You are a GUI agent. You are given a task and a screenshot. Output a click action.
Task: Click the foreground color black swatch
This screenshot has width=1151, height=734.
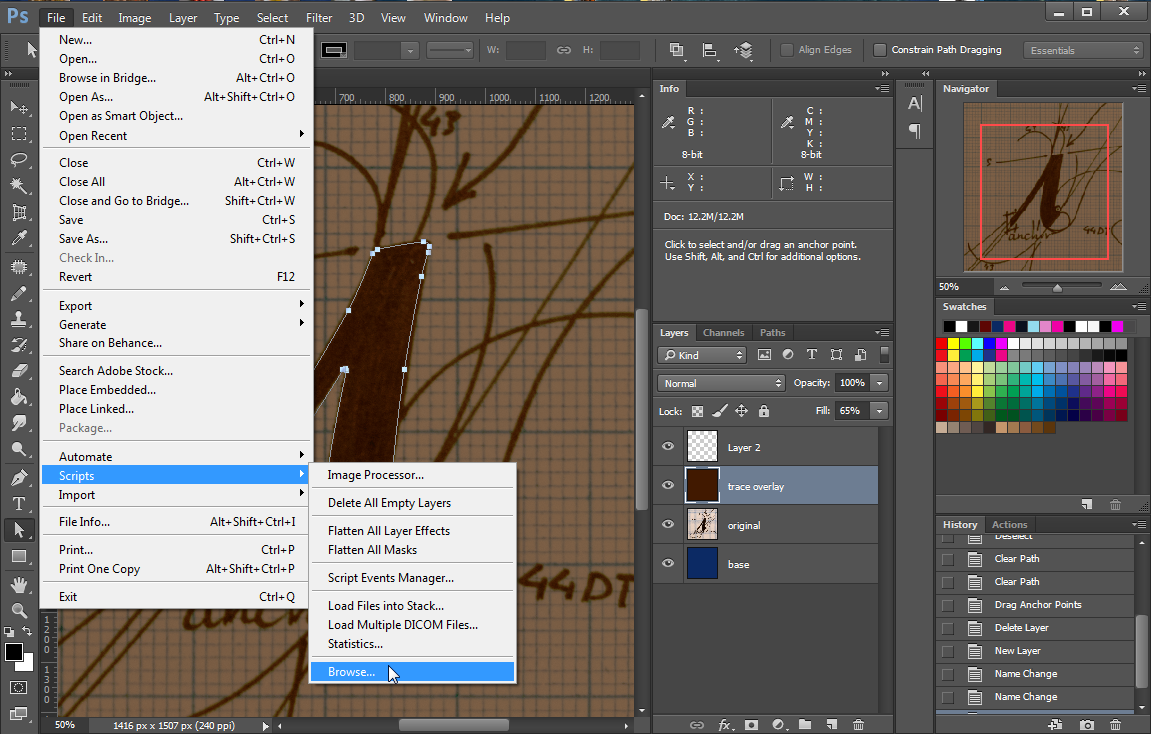click(13, 652)
